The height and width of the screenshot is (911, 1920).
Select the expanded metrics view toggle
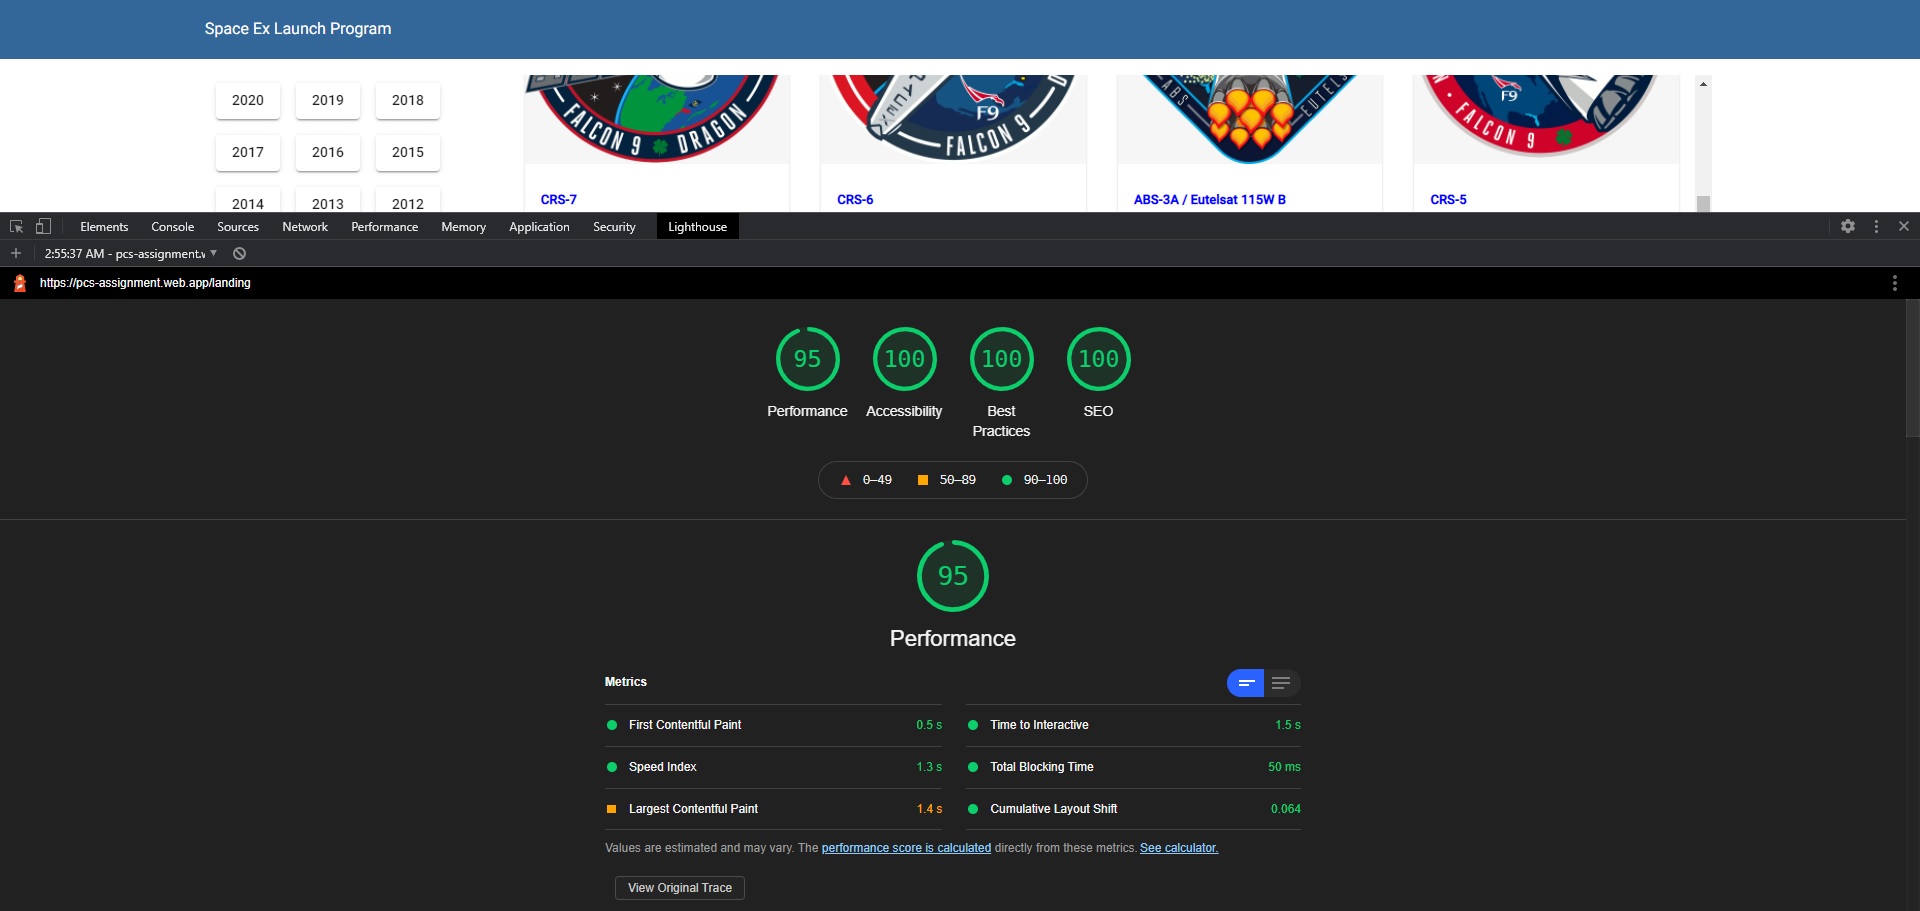point(1282,683)
